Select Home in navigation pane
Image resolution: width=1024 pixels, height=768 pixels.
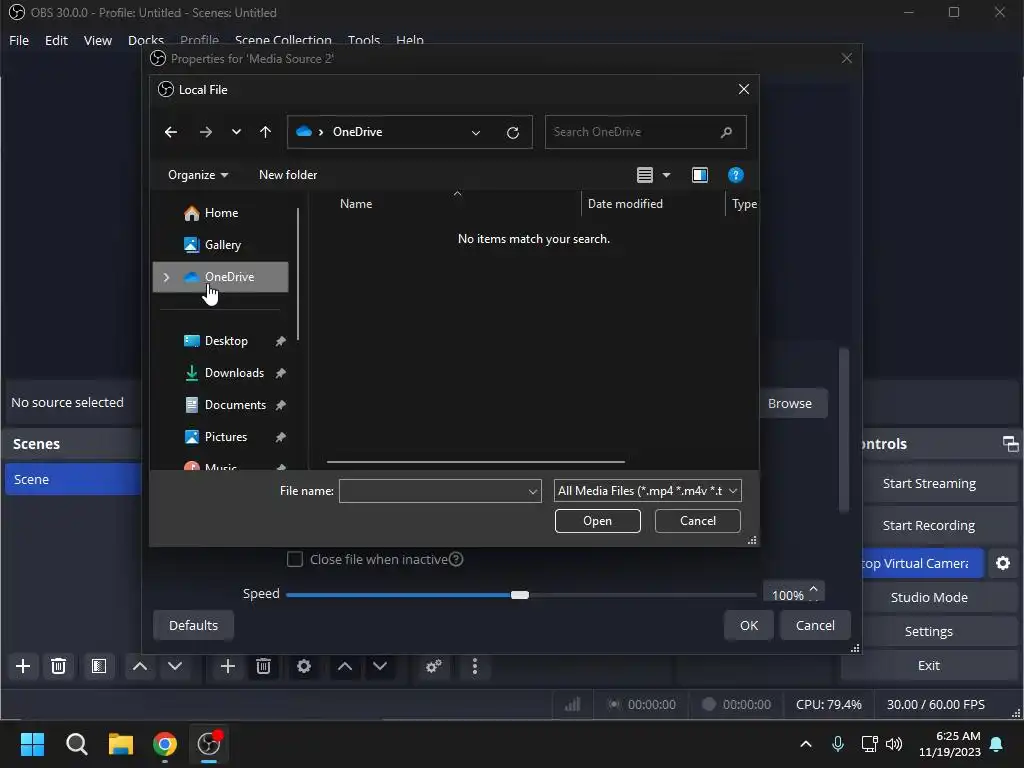coord(221,213)
